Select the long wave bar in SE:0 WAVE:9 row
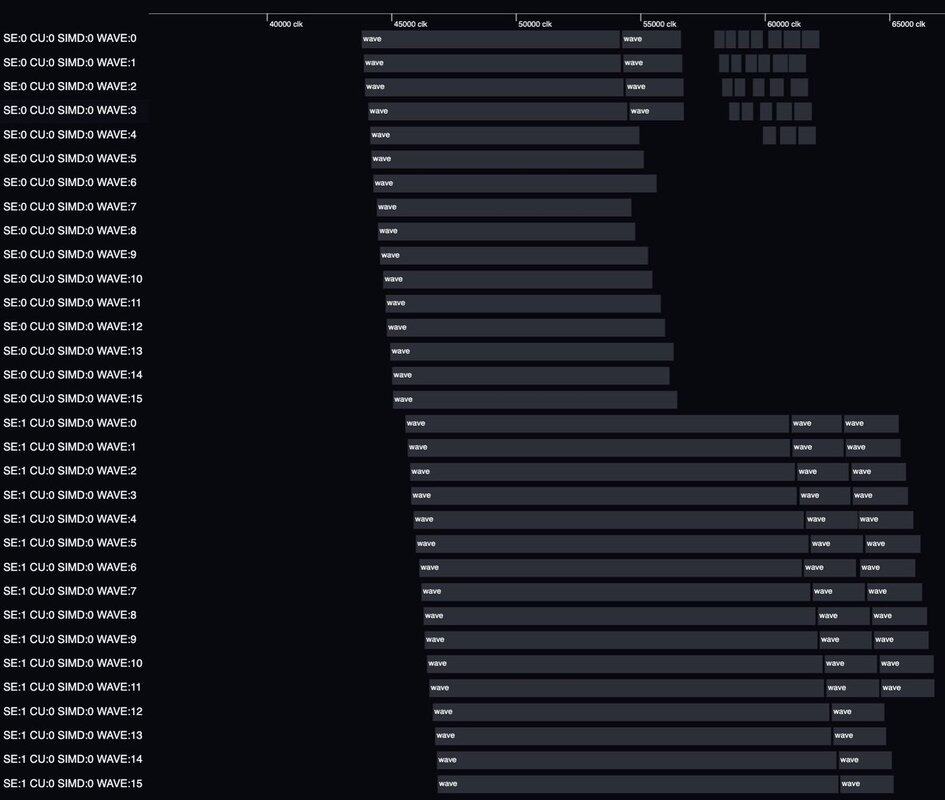This screenshot has width=945, height=800. coord(513,255)
